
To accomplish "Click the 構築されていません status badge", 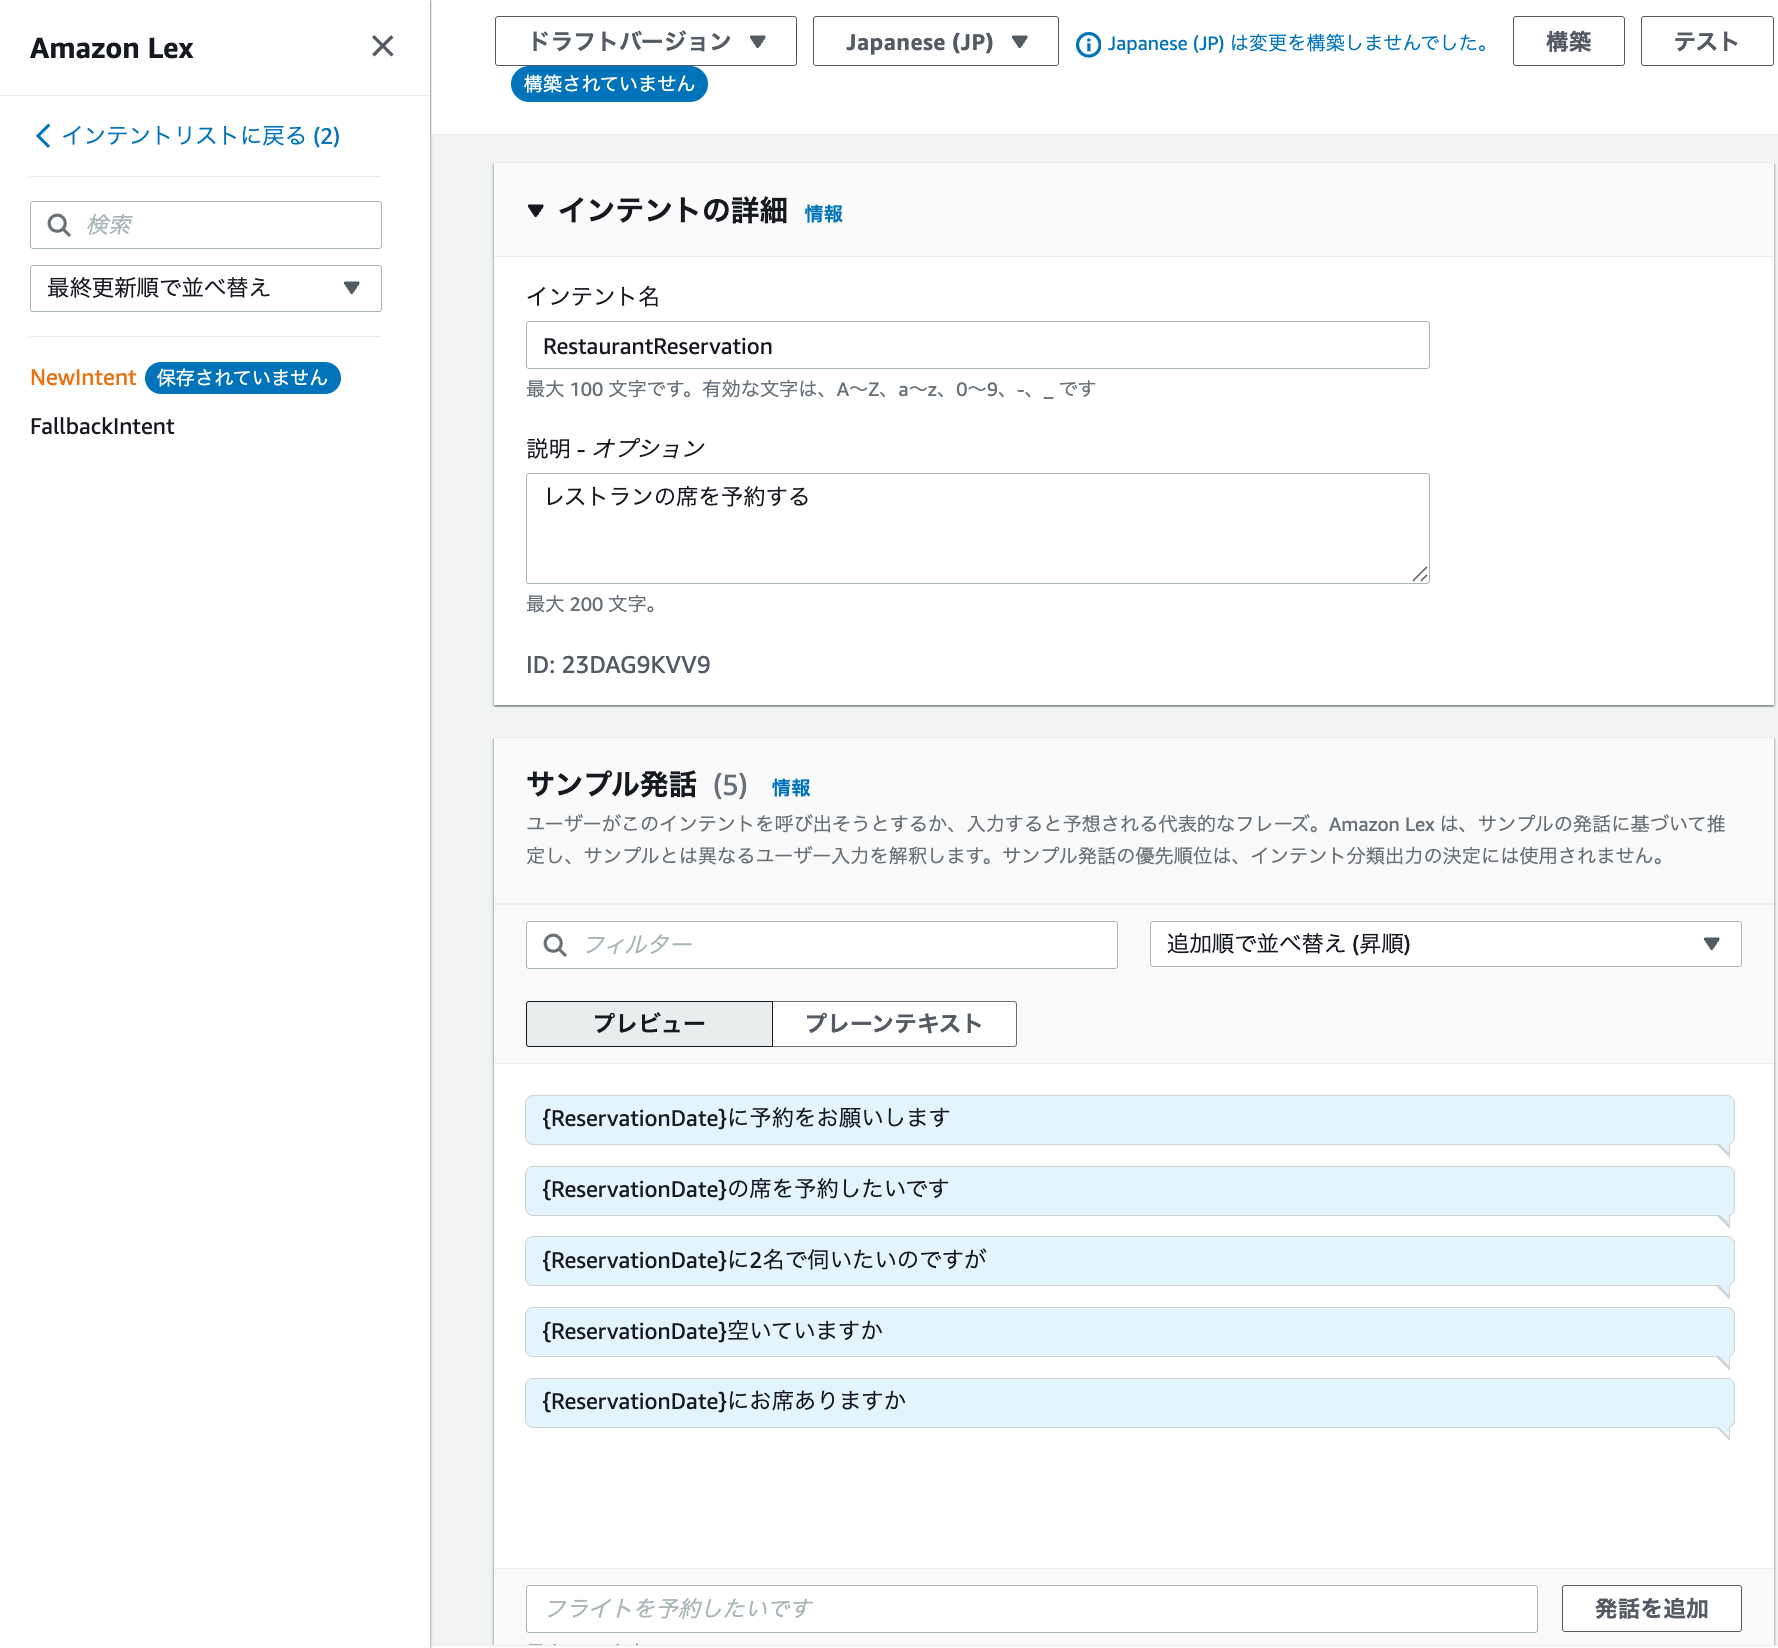I will [609, 84].
